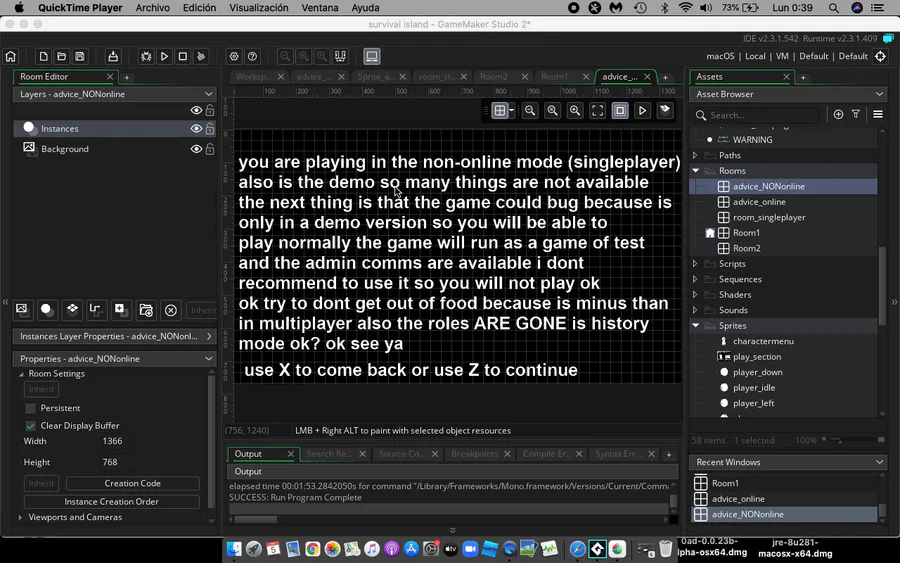Toggle visibility of the Background layer
Image resolution: width=900 pixels, height=563 pixels.
pyautogui.click(x=196, y=149)
